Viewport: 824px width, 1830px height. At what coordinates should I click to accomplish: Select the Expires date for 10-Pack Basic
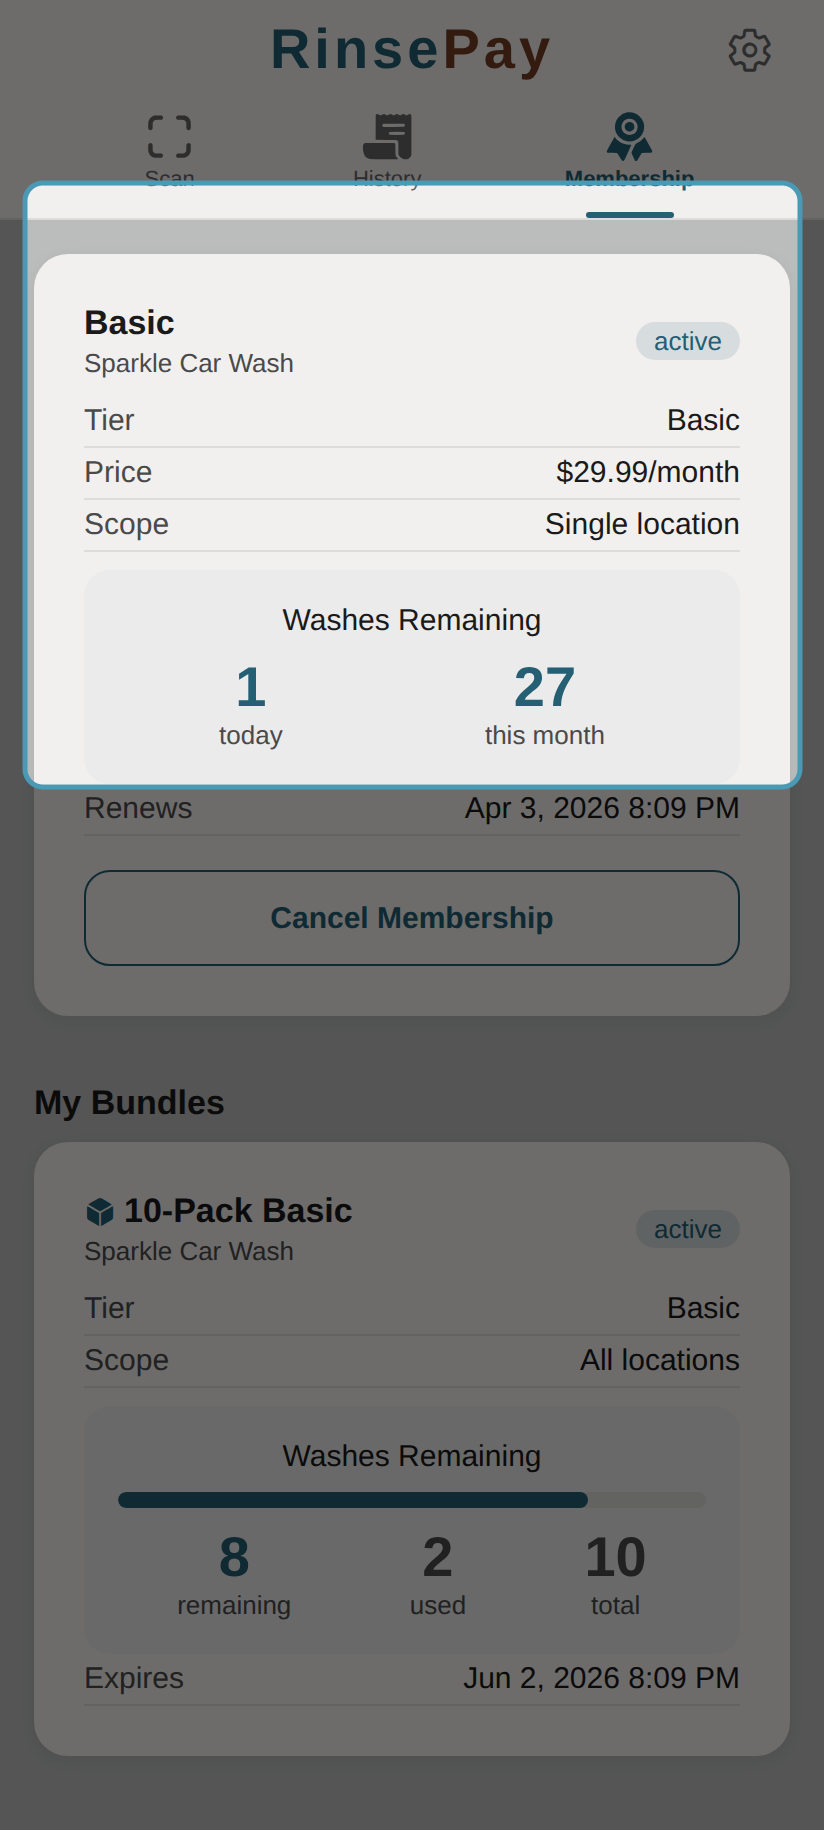(411, 1678)
